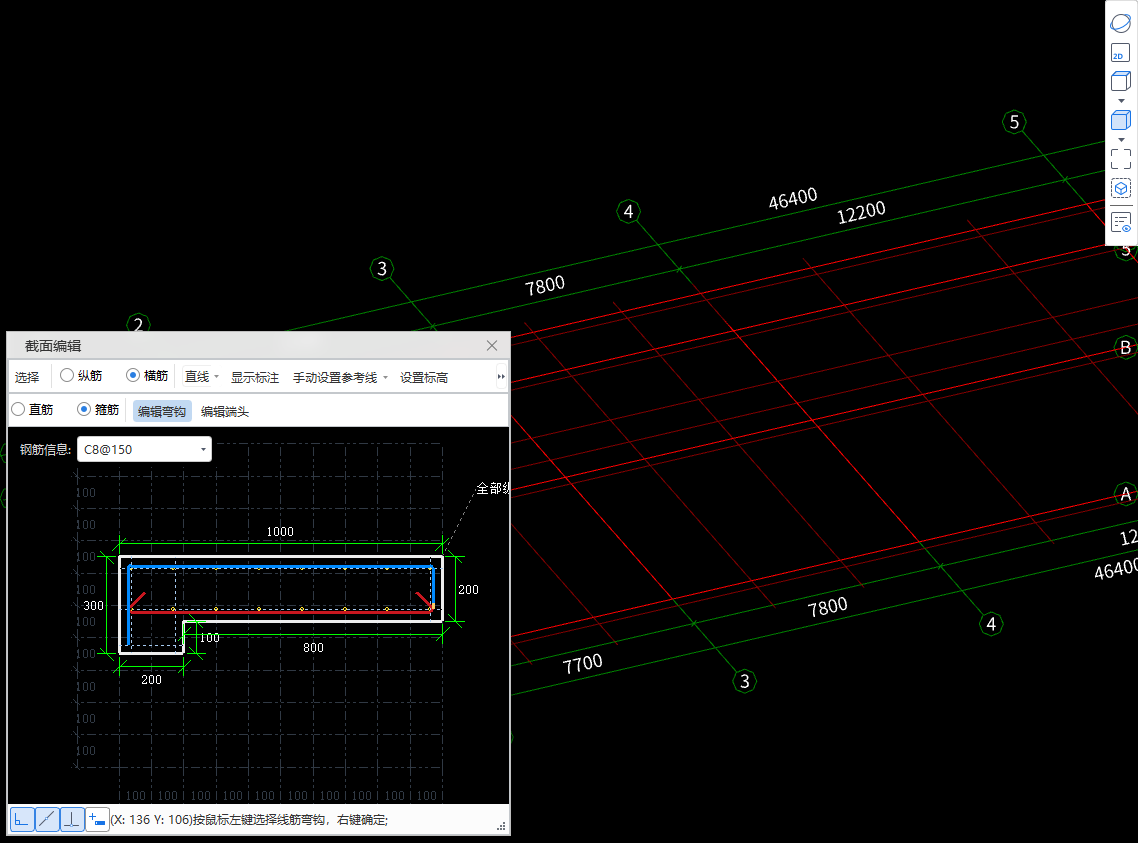The image size is (1138, 843).
Task: Click 设置标高 in the toolbar
Action: (x=424, y=377)
